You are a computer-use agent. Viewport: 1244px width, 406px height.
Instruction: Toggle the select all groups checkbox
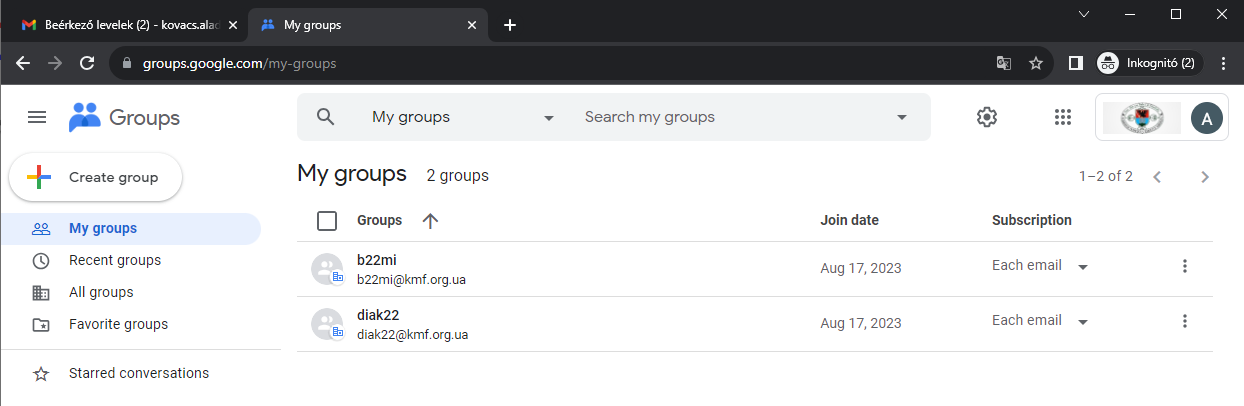click(327, 221)
